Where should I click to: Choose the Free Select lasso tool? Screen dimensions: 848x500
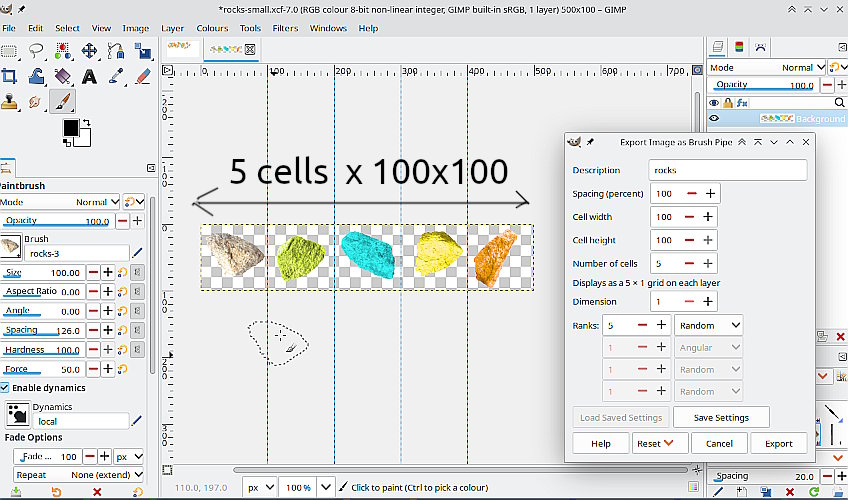[x=36, y=50]
